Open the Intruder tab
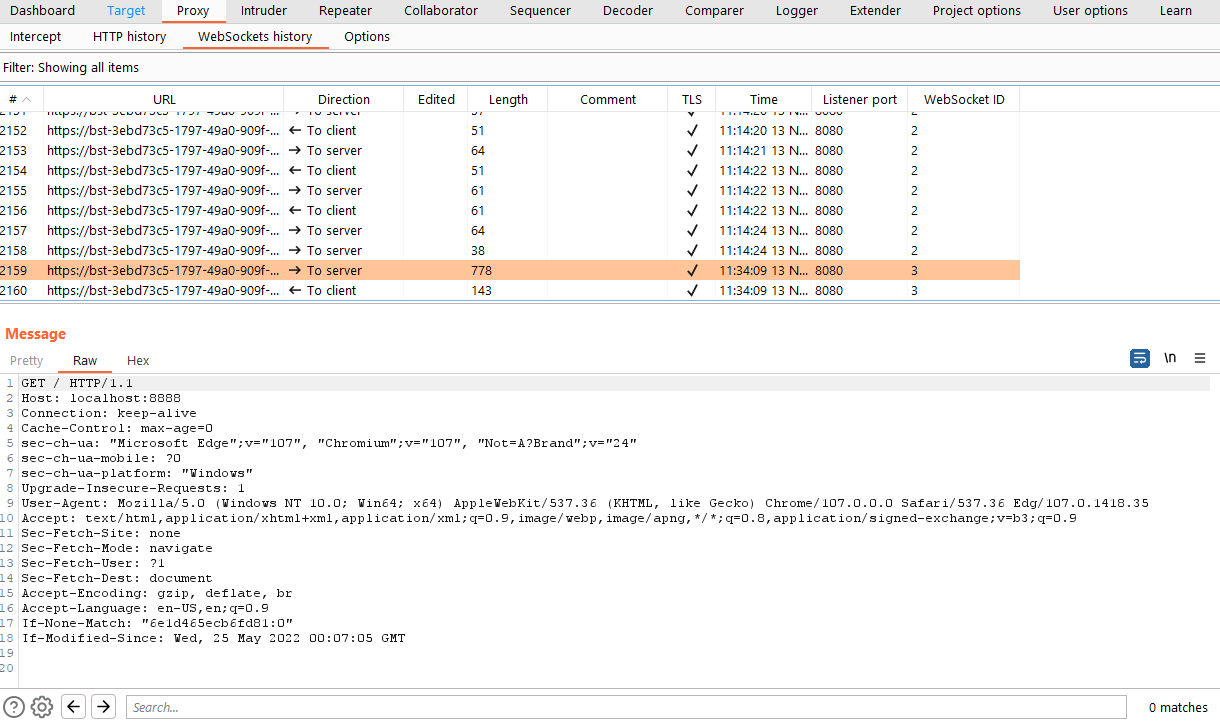1220x722 pixels. tap(264, 11)
